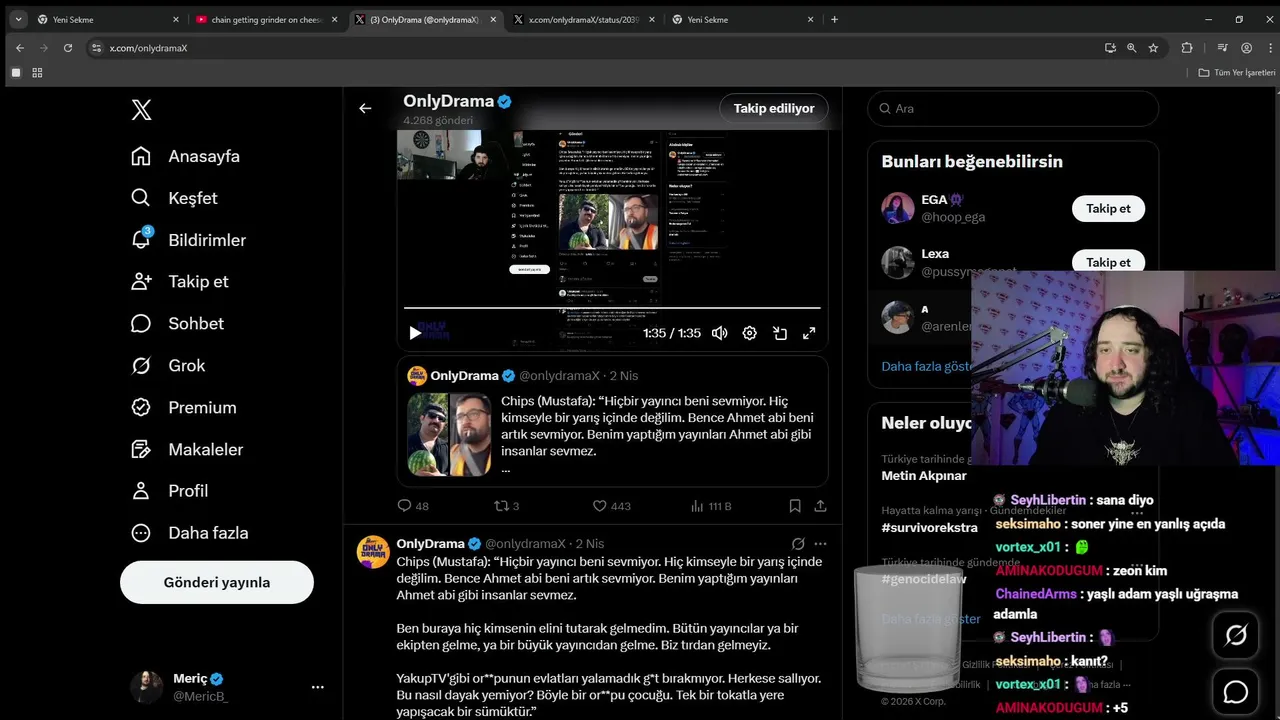Follow EGA with Takip et button
Image resolution: width=1280 pixels, height=720 pixels.
pyautogui.click(x=1108, y=208)
